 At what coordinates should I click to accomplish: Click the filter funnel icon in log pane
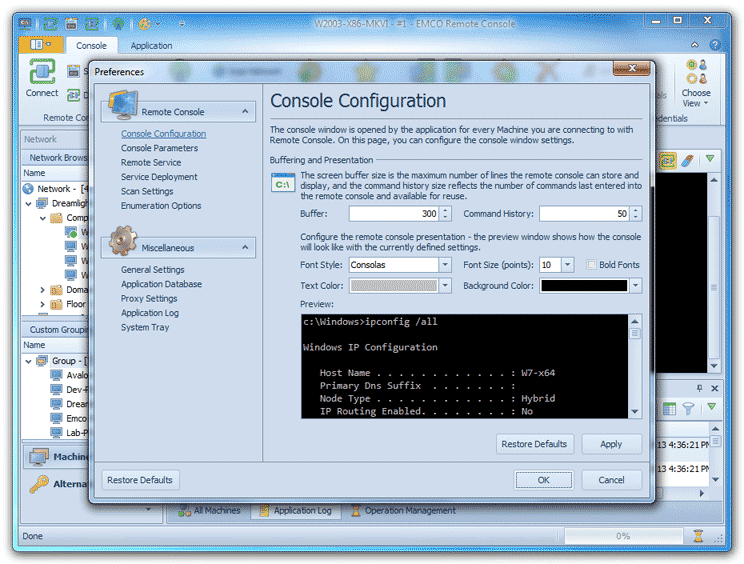[x=688, y=408]
